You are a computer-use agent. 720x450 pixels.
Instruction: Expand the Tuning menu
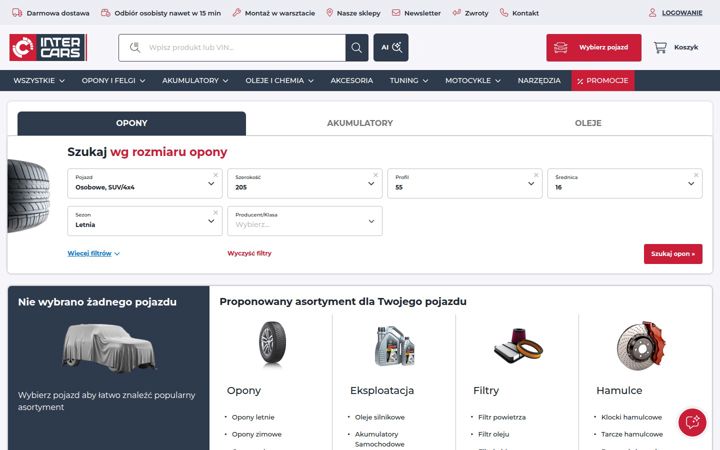(409, 80)
